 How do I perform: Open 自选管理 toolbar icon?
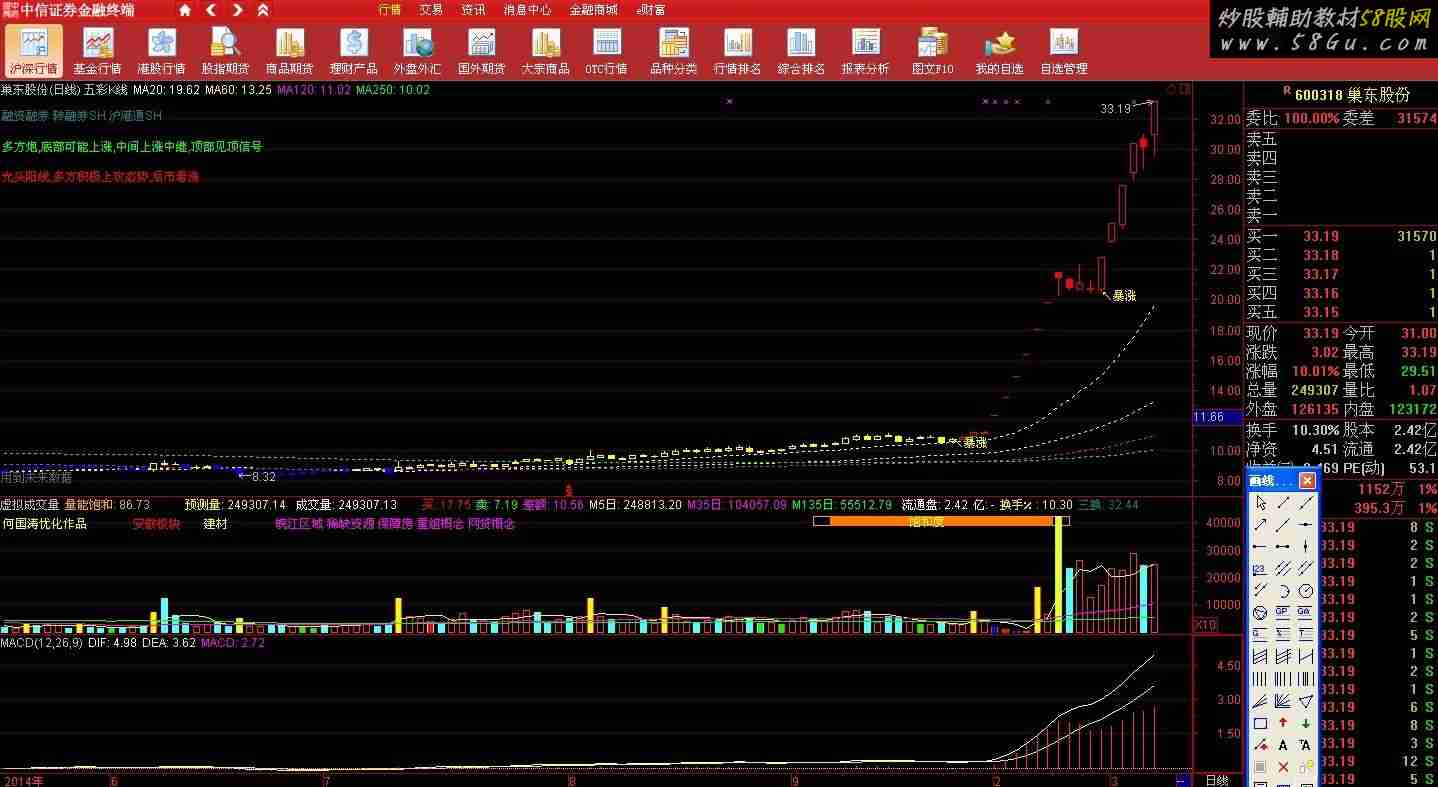point(1063,51)
